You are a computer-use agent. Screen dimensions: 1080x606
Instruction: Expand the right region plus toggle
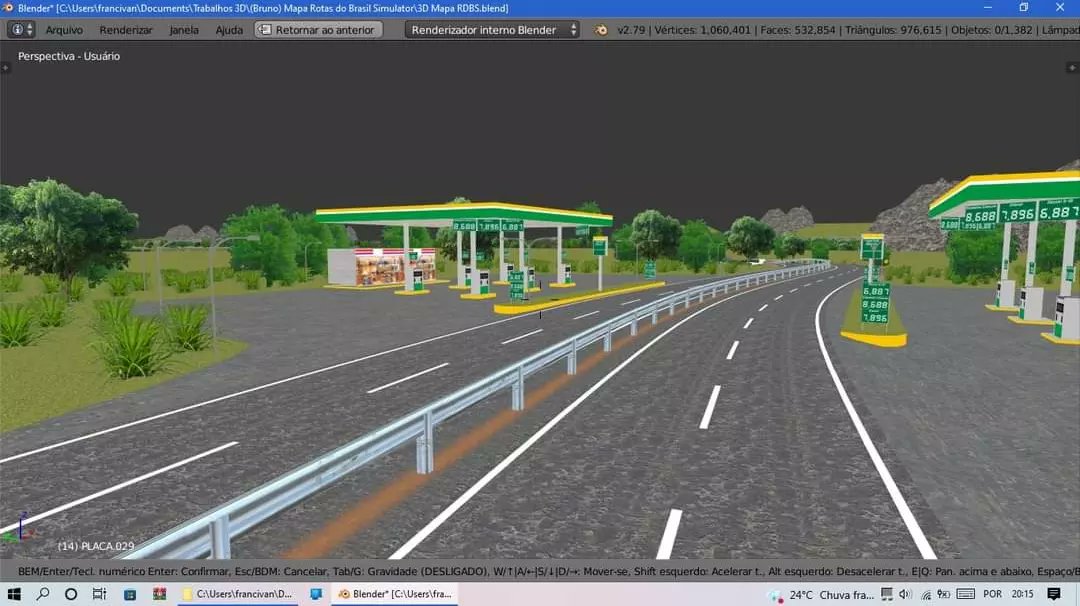1072,67
